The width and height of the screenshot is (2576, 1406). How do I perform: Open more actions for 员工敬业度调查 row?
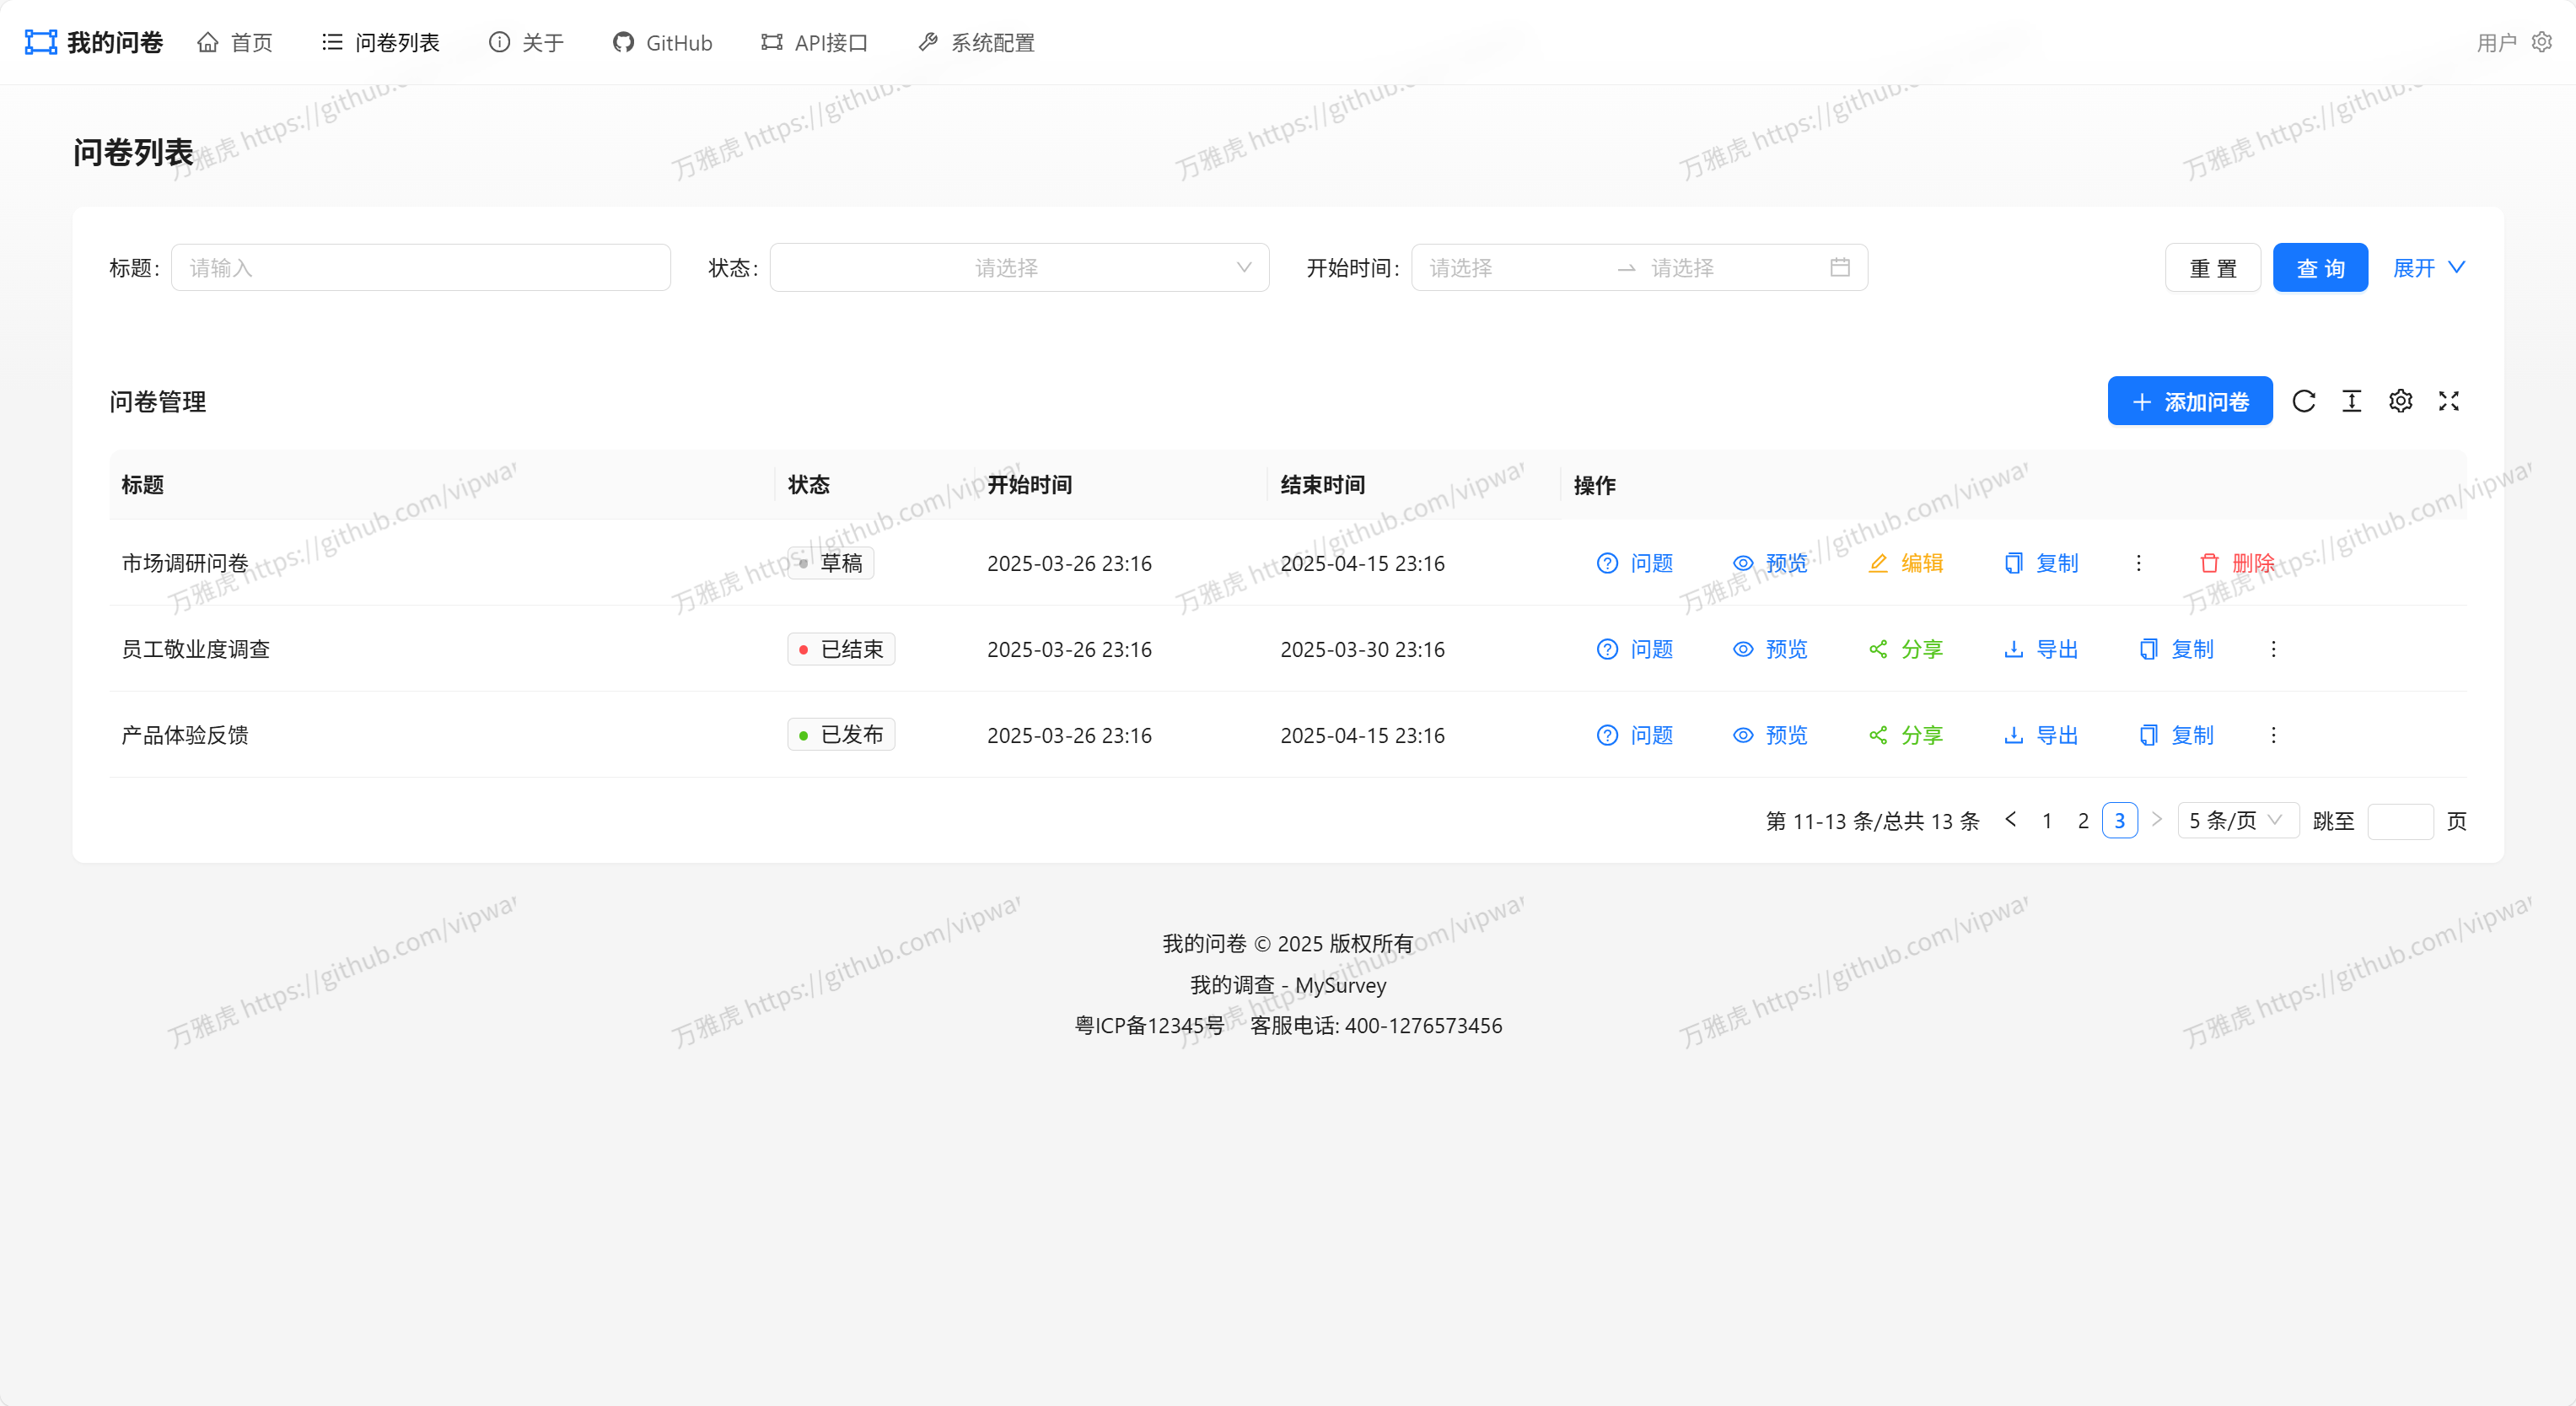point(2273,649)
